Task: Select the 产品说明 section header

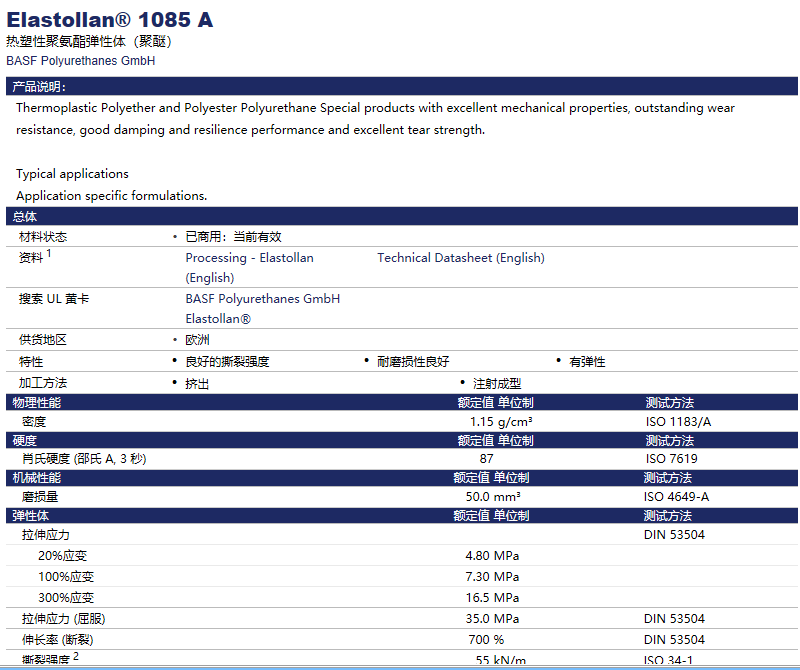Action: (402, 86)
